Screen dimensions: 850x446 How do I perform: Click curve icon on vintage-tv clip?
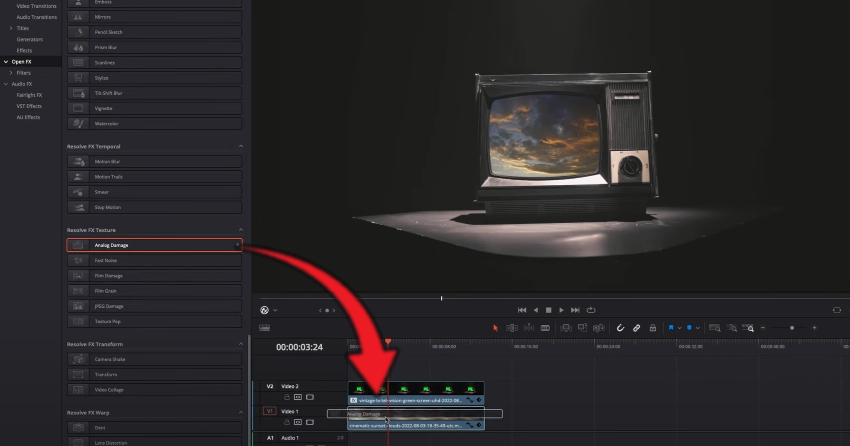pyautogui.click(x=469, y=400)
